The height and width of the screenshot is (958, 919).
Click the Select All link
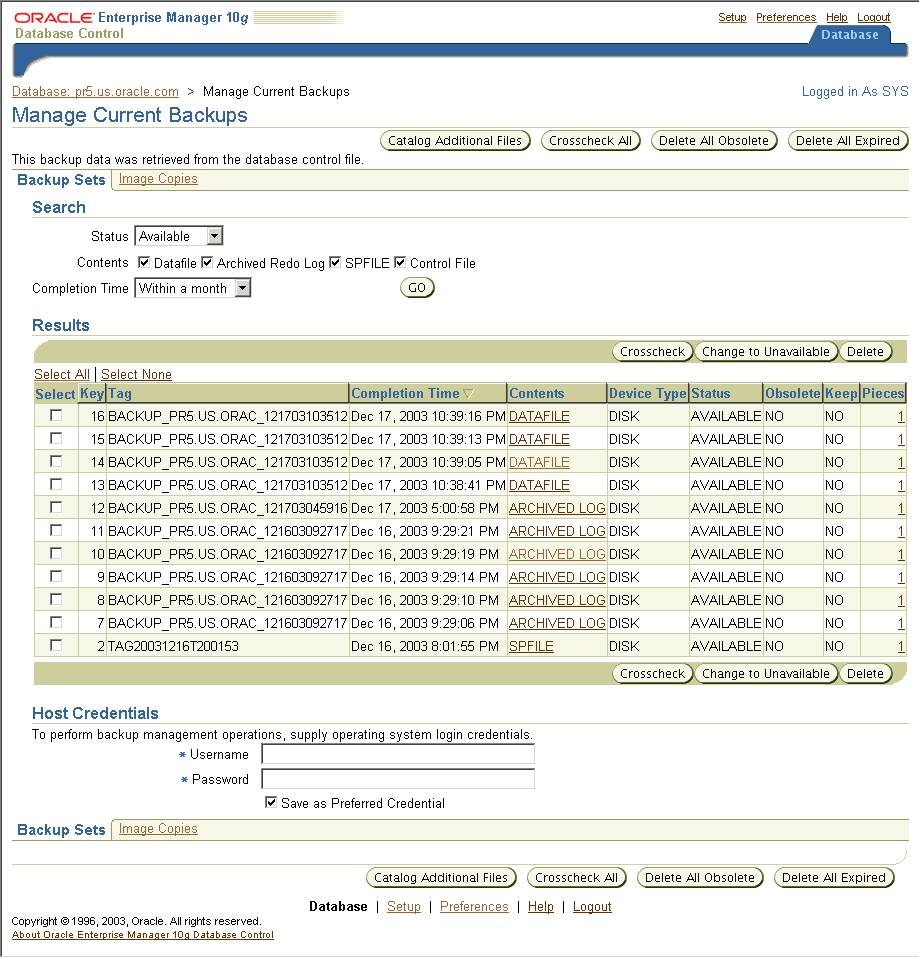61,374
